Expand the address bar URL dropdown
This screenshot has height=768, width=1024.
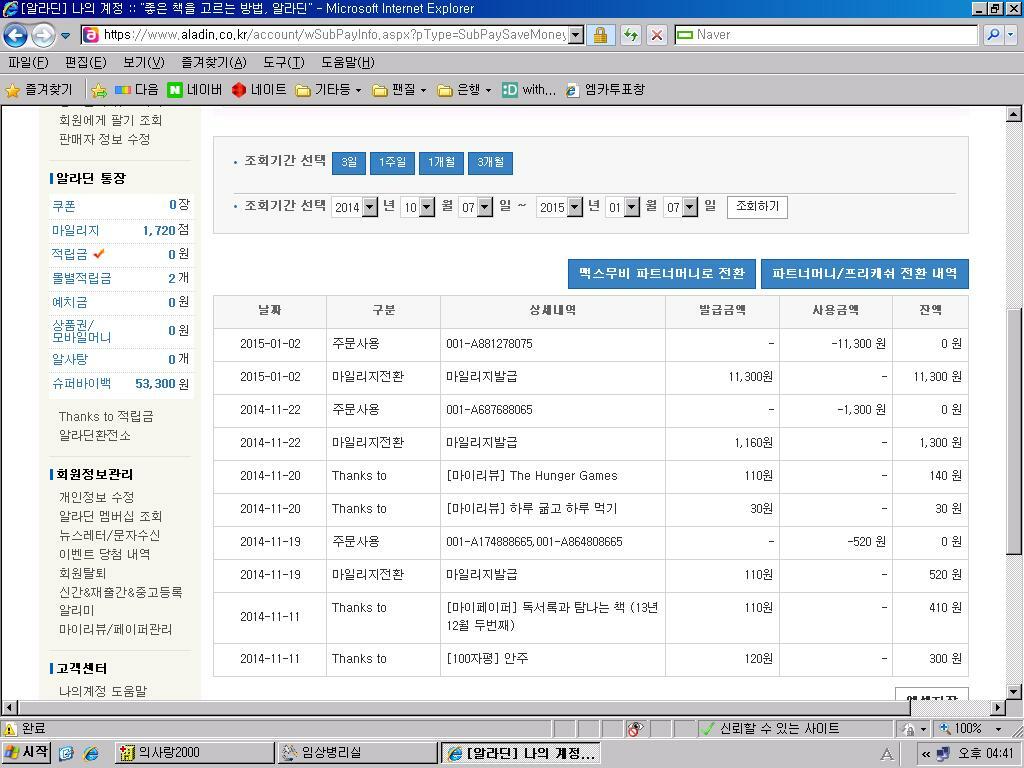tap(575, 35)
